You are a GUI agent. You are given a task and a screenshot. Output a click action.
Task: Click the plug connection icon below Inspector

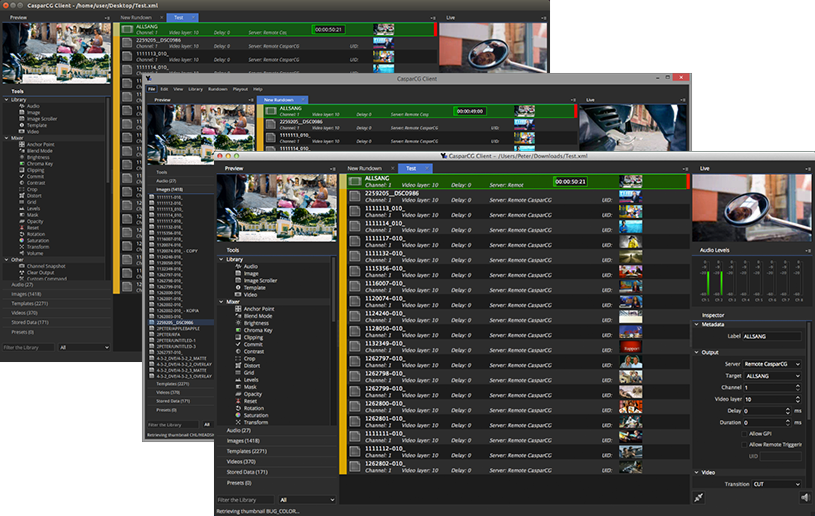click(699, 498)
